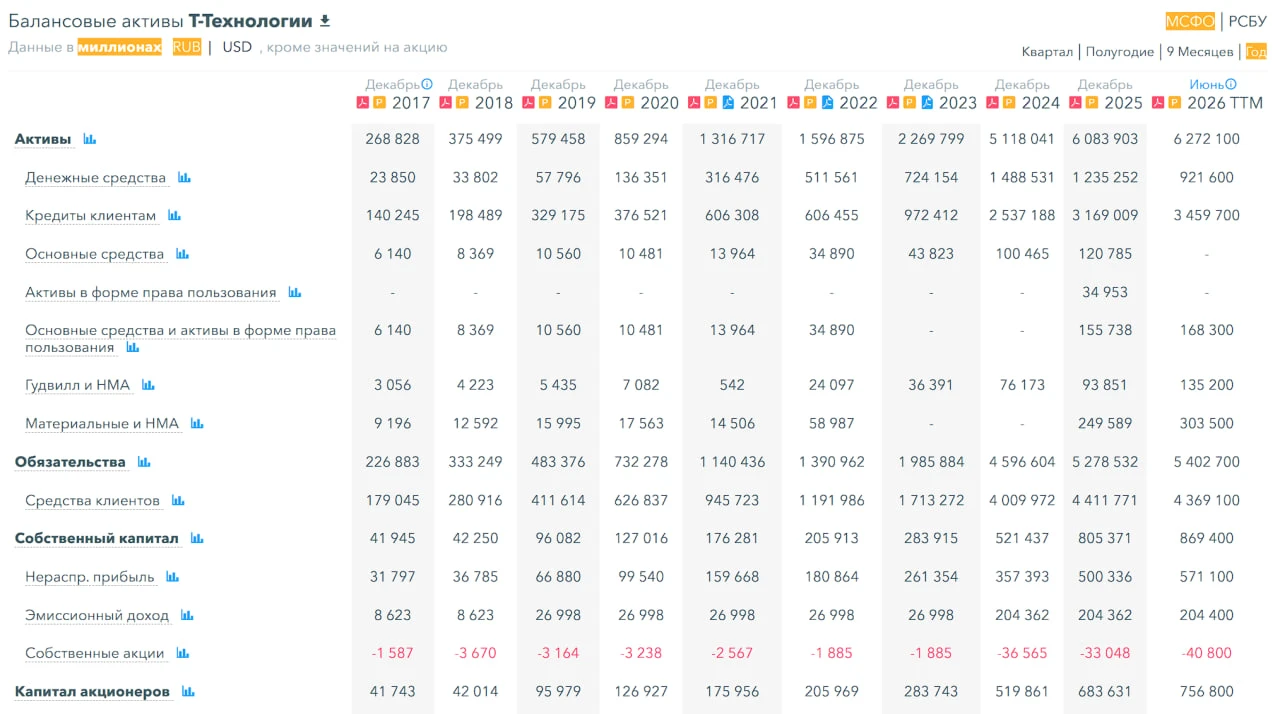This screenshot has height=714, width=1280.
Task: Show the chart for Капитал акционеров
Action: point(188,691)
